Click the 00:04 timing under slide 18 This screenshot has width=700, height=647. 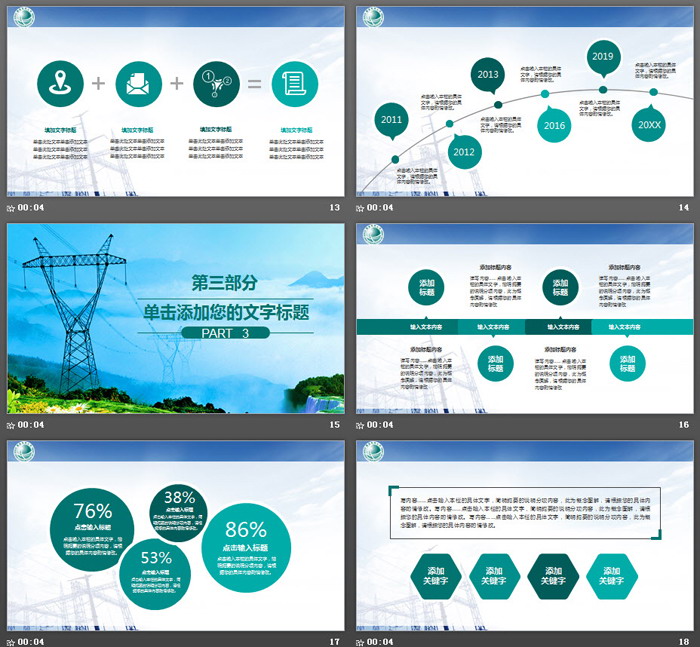pos(382,641)
